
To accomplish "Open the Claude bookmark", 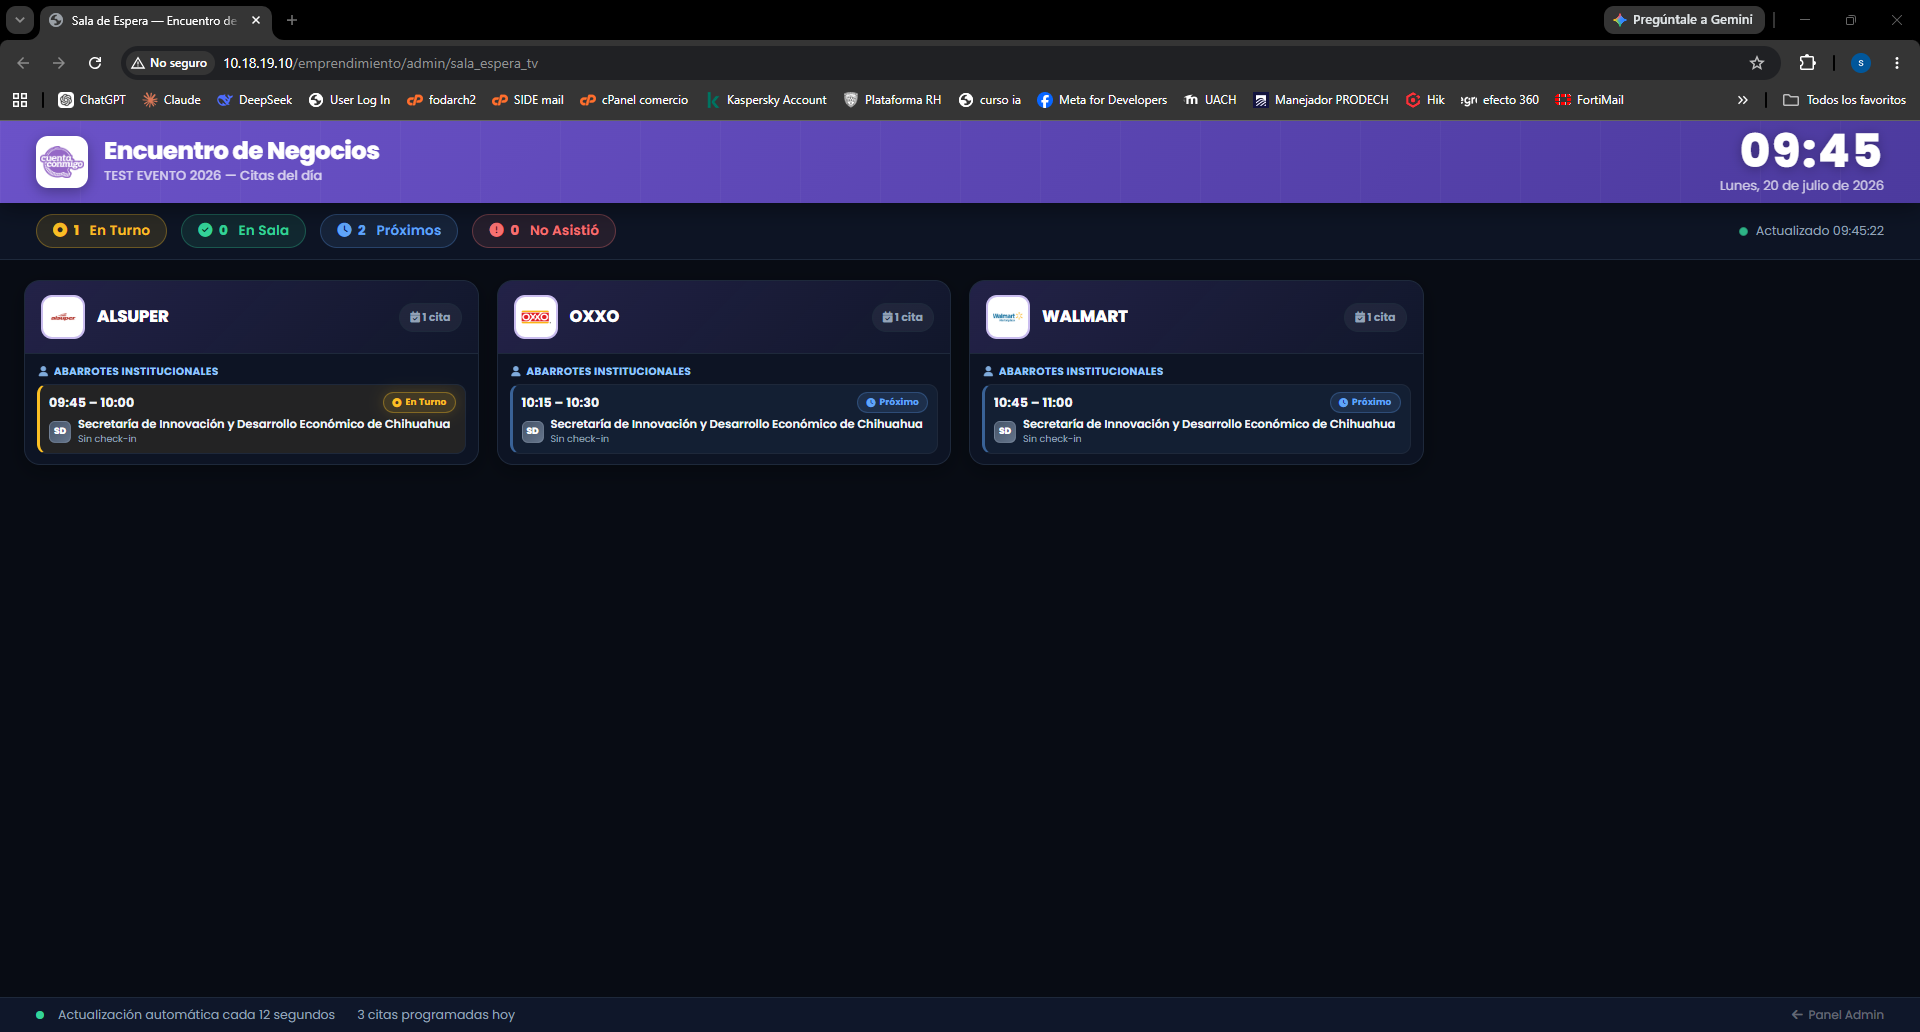I will [172, 100].
